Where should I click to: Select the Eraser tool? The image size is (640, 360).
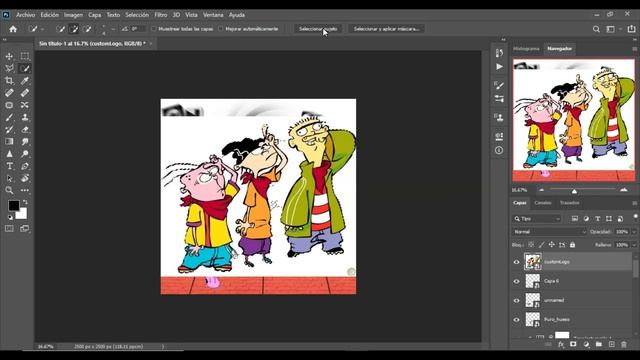click(24, 129)
